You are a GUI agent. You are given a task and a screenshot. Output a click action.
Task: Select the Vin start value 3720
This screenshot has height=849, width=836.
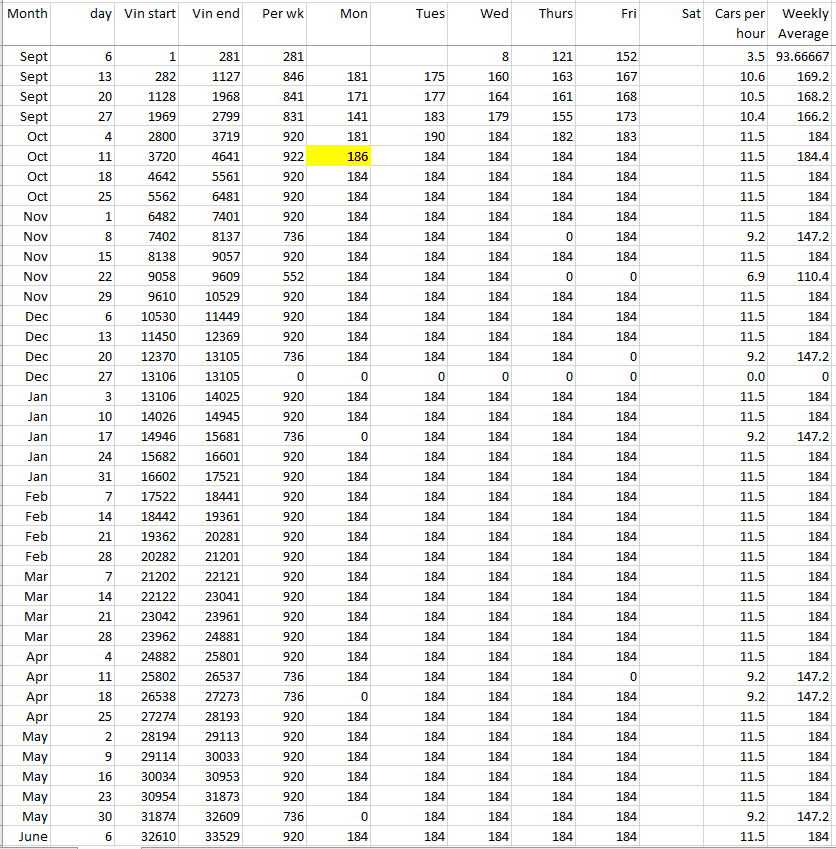(x=149, y=156)
